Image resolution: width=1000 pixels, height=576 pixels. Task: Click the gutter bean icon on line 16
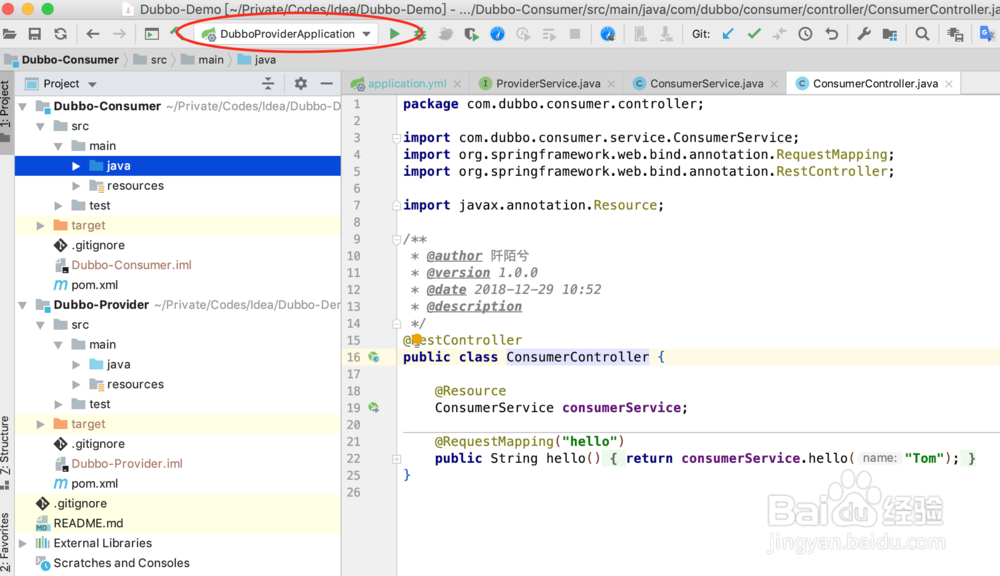(x=374, y=357)
